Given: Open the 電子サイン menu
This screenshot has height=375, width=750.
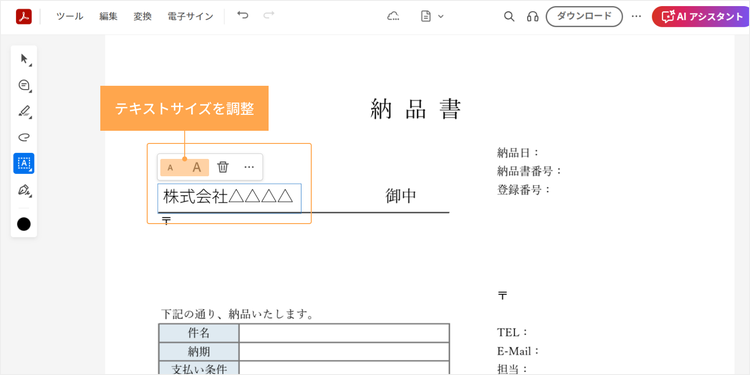Looking at the screenshot, I should [x=190, y=17].
